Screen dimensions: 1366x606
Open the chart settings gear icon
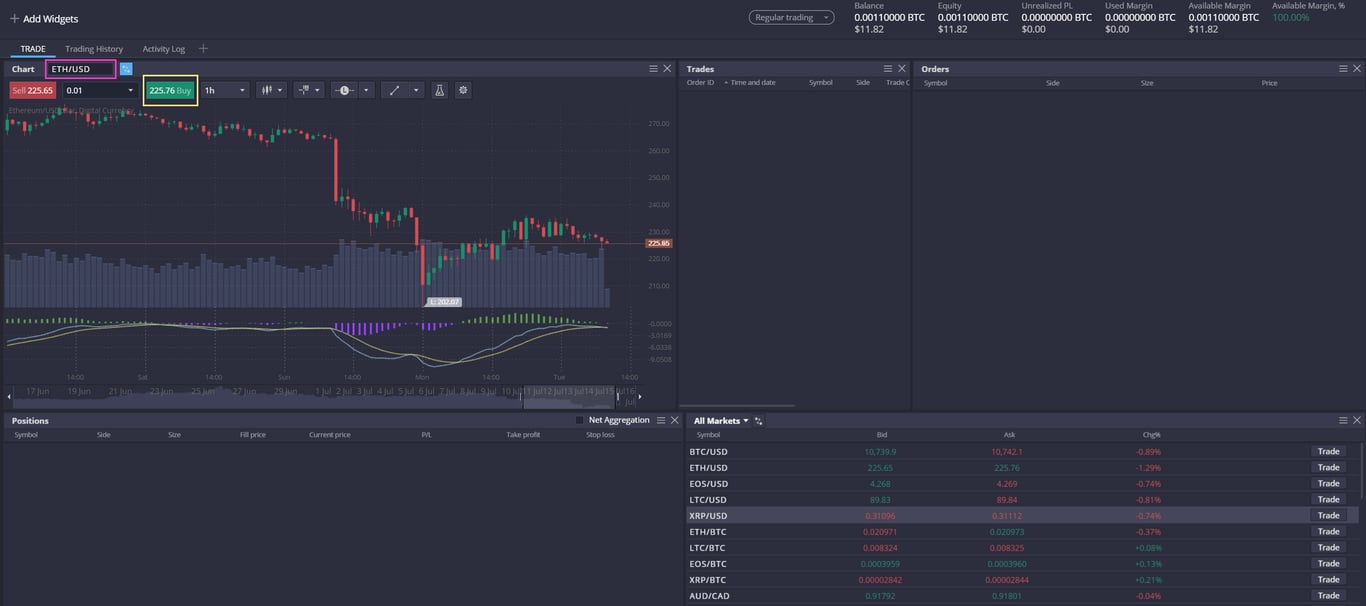click(462, 90)
